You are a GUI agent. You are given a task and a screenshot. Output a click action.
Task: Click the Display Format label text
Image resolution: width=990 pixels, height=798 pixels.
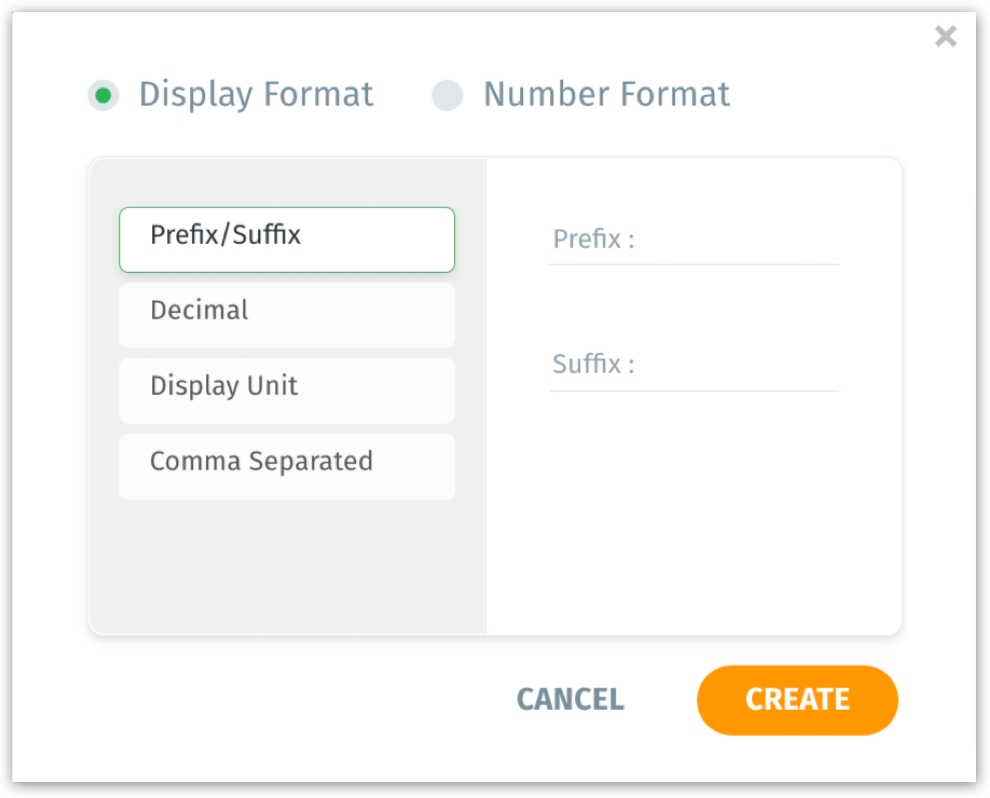pos(256,95)
